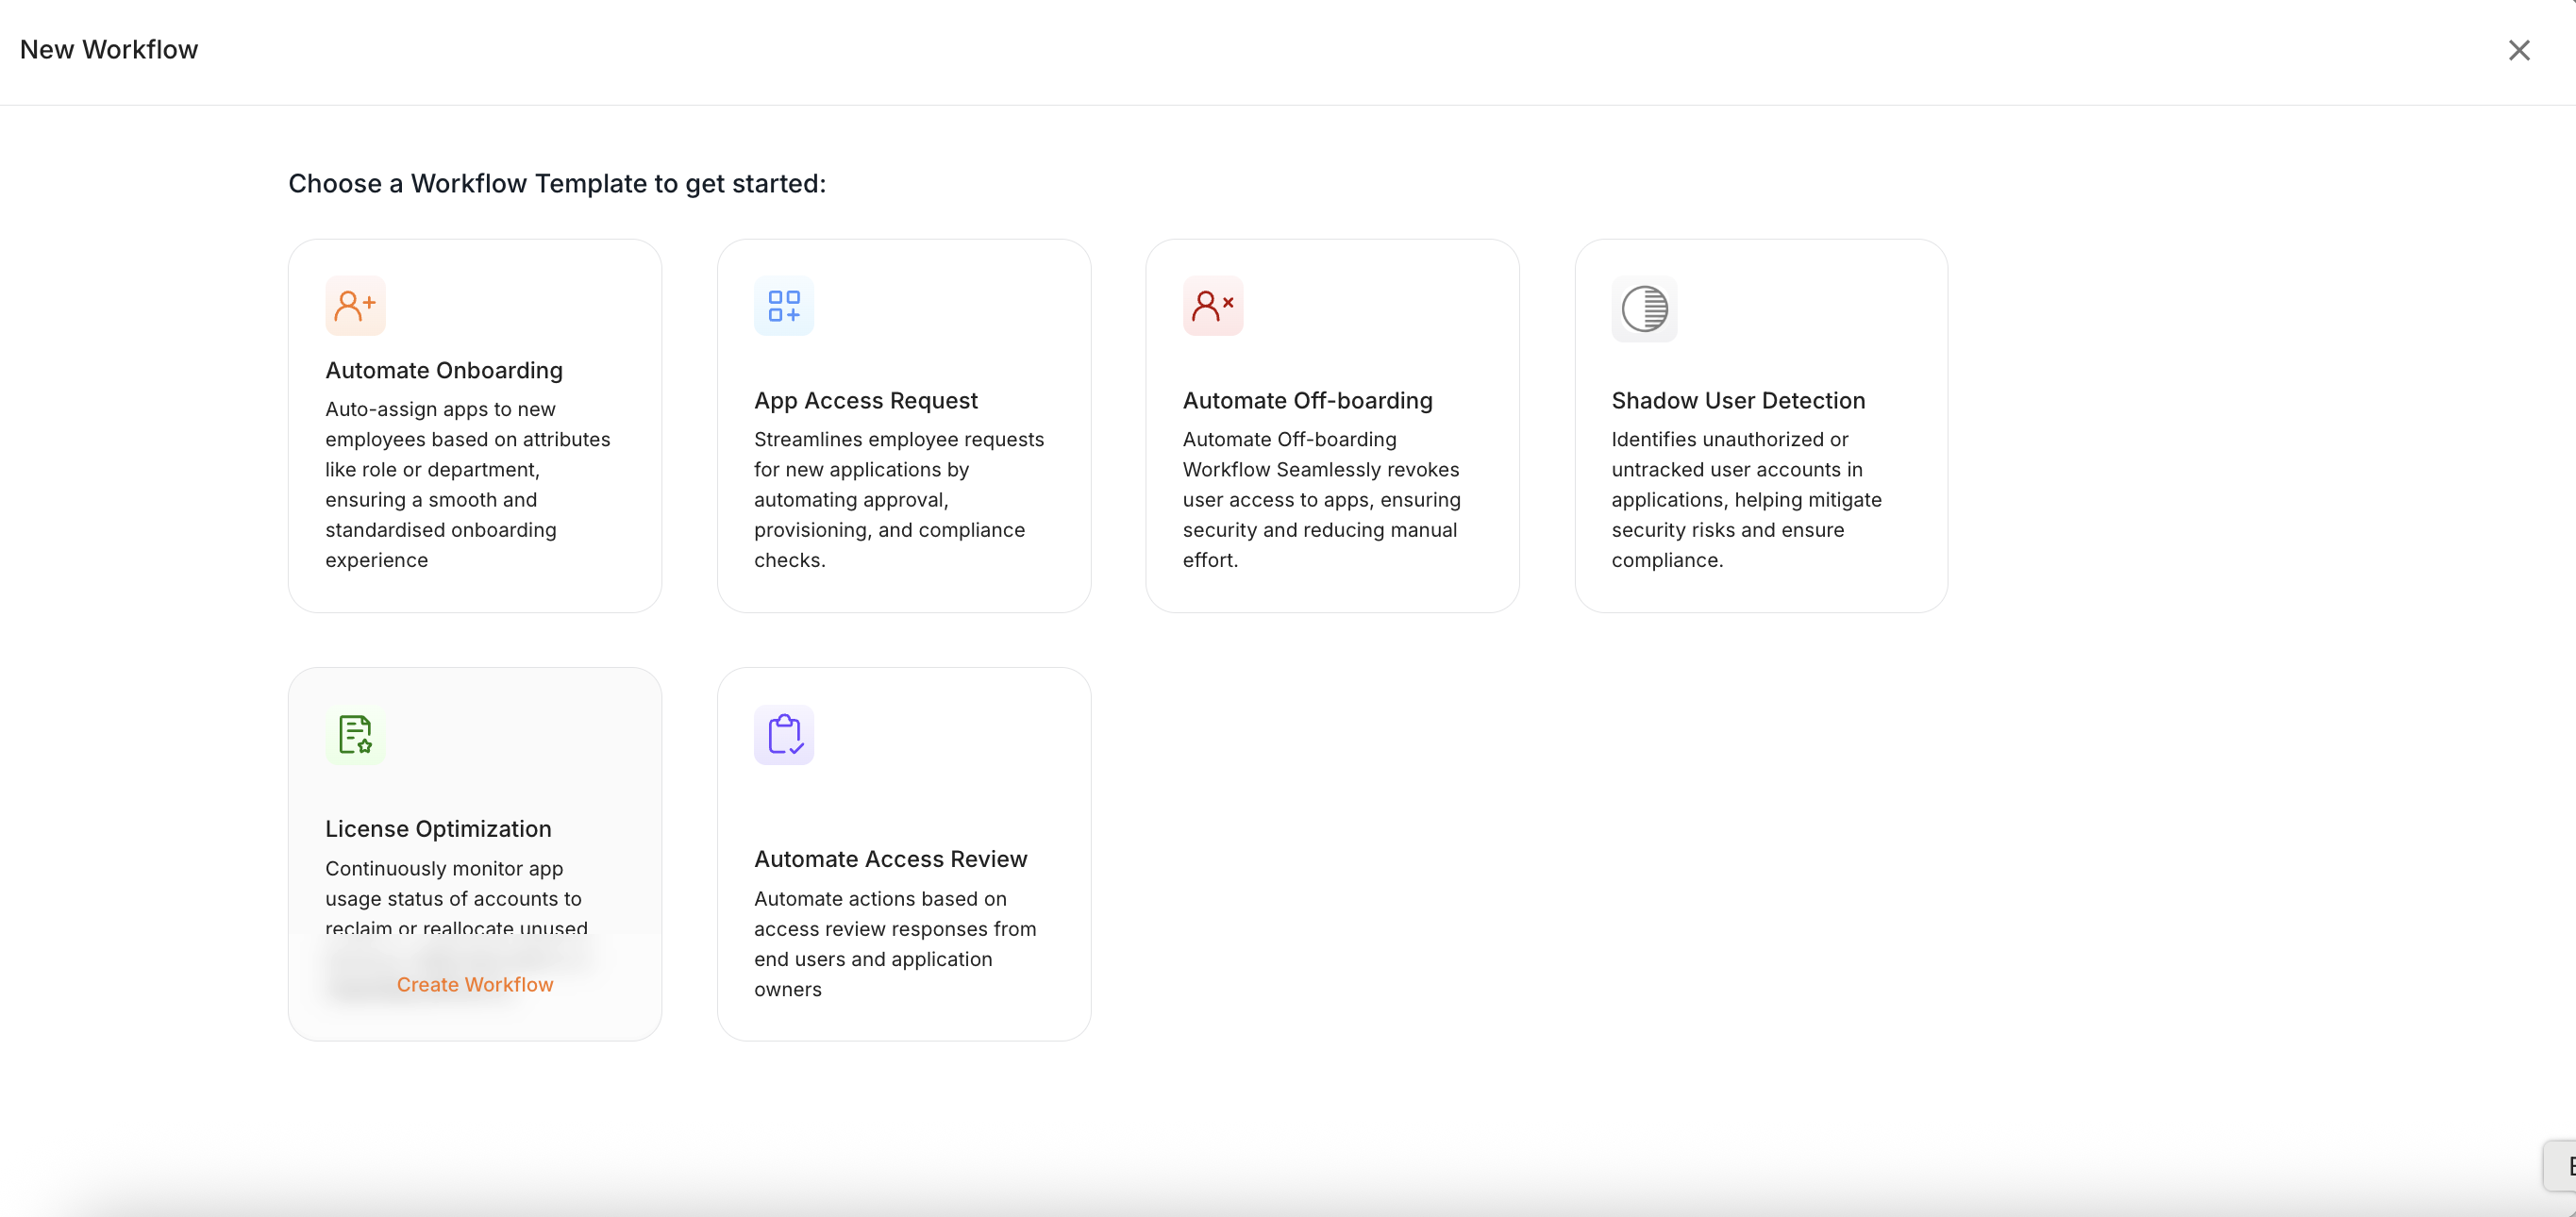Click the partially hidden button at bottom right

click(2561, 1165)
